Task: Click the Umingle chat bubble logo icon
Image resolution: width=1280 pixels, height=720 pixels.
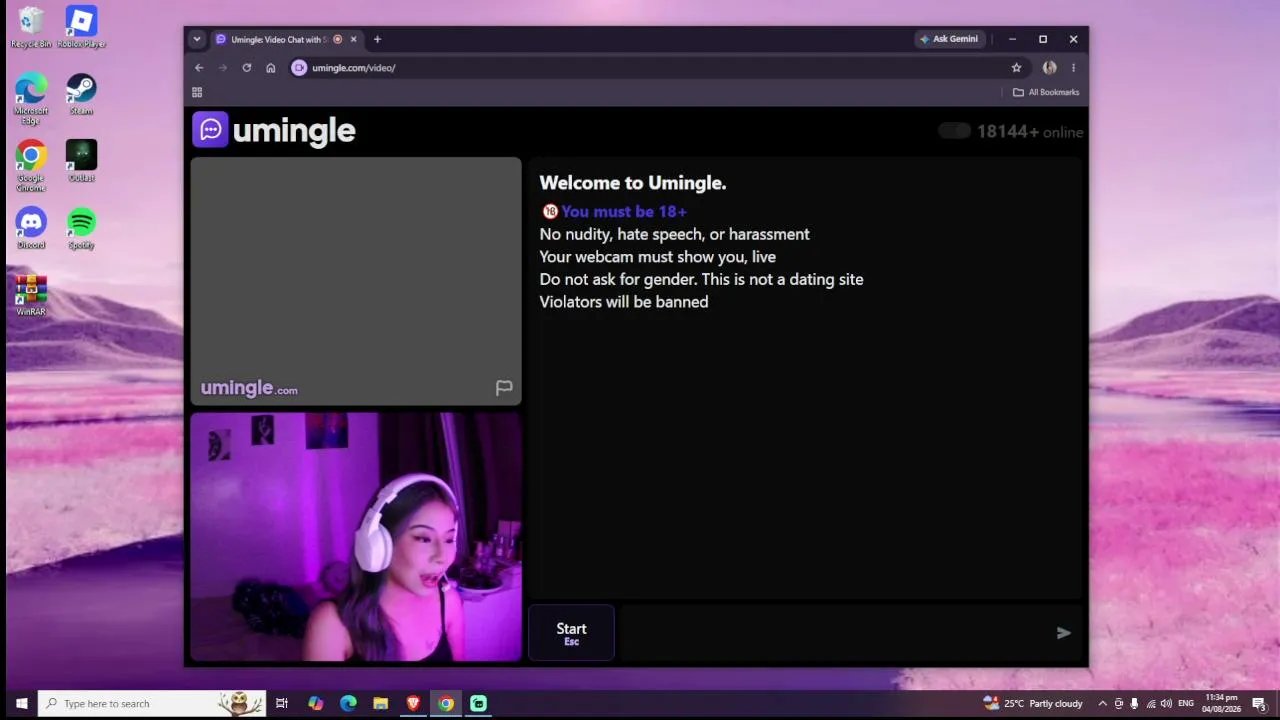Action: coord(210,130)
